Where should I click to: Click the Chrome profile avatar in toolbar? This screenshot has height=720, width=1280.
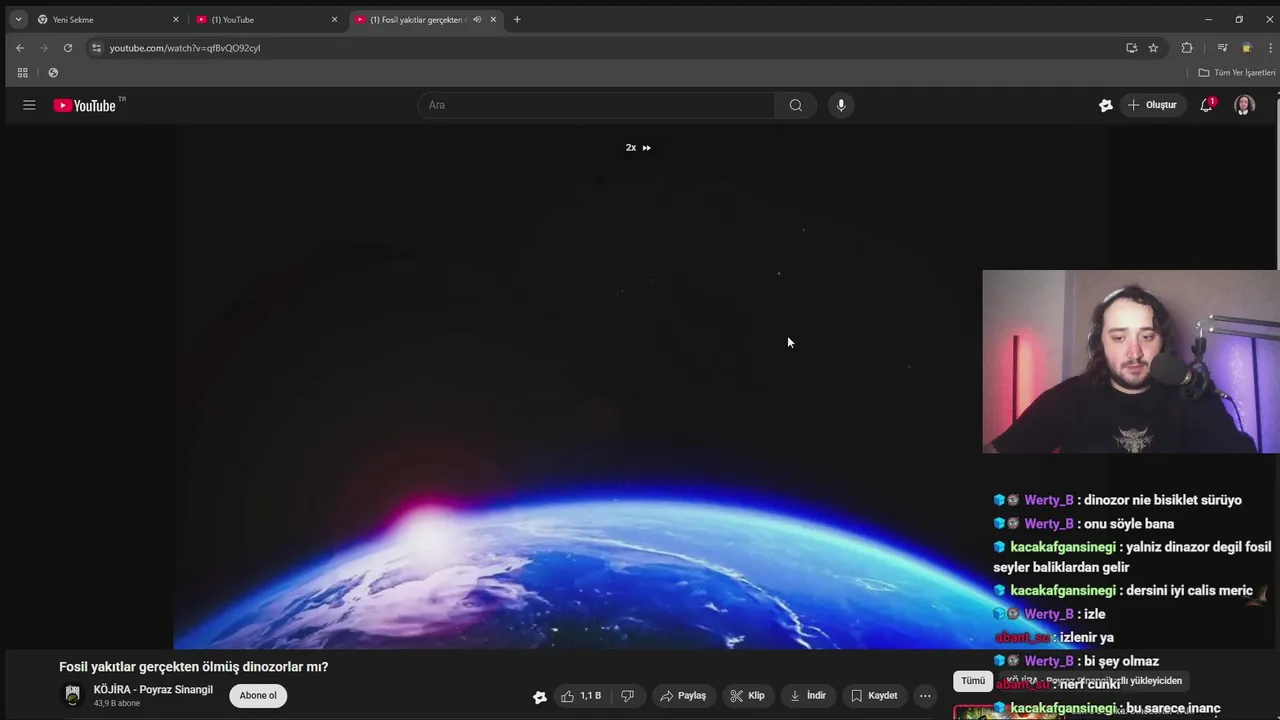click(1246, 48)
